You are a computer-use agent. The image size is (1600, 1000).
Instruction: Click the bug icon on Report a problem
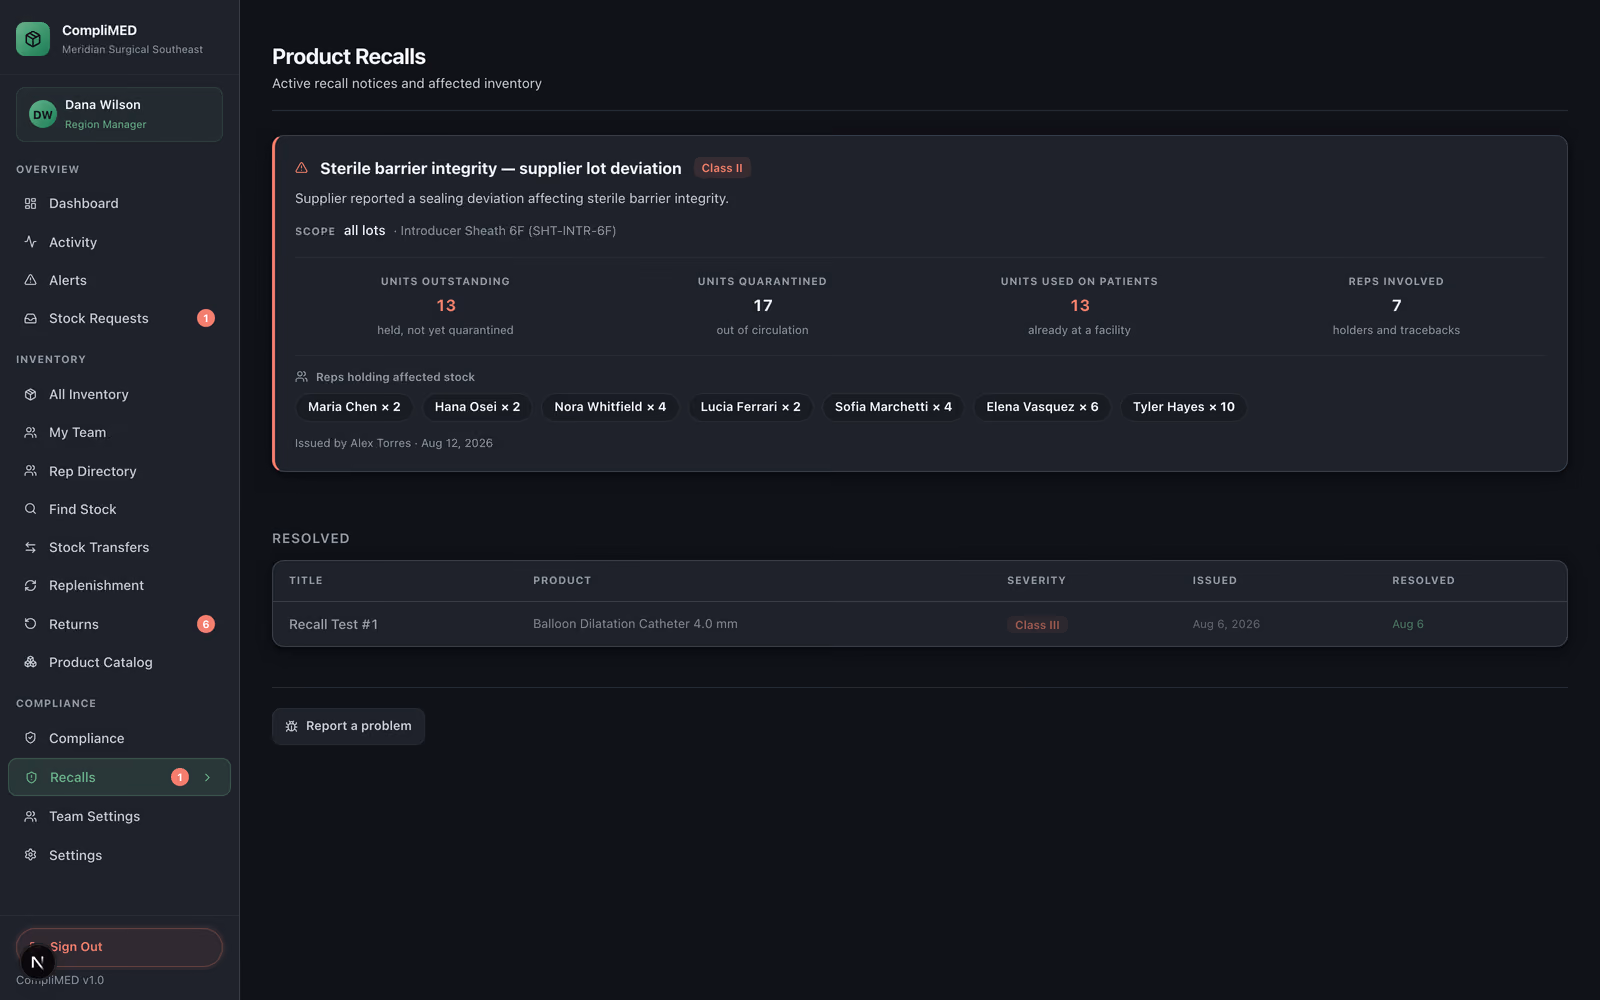(292, 726)
